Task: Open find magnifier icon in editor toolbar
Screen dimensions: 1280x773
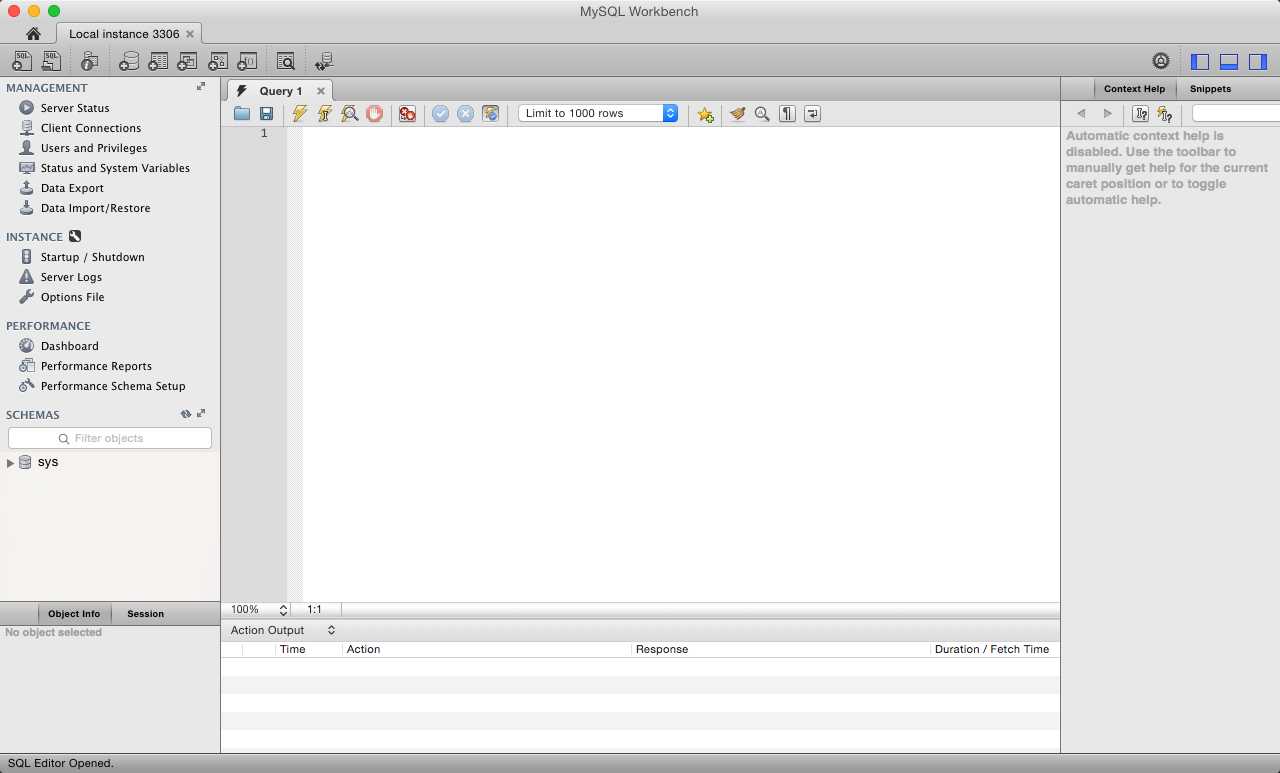Action: [762, 114]
